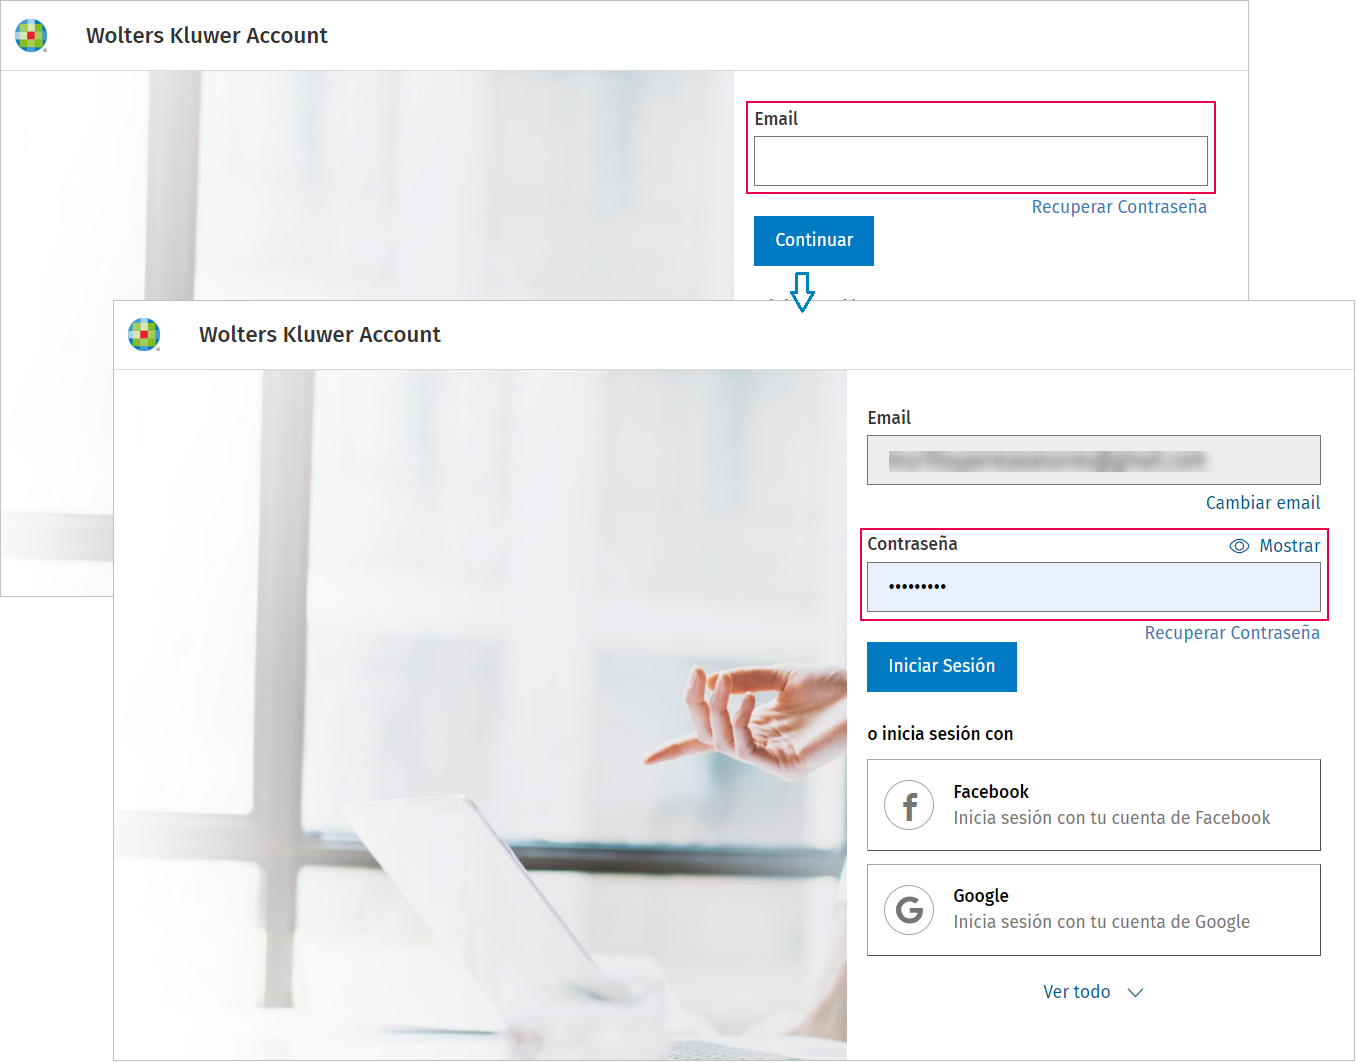The width and height of the screenshot is (1357, 1063).
Task: Click the Wolters Kluwer logo in the back window
Action: click(x=31, y=35)
